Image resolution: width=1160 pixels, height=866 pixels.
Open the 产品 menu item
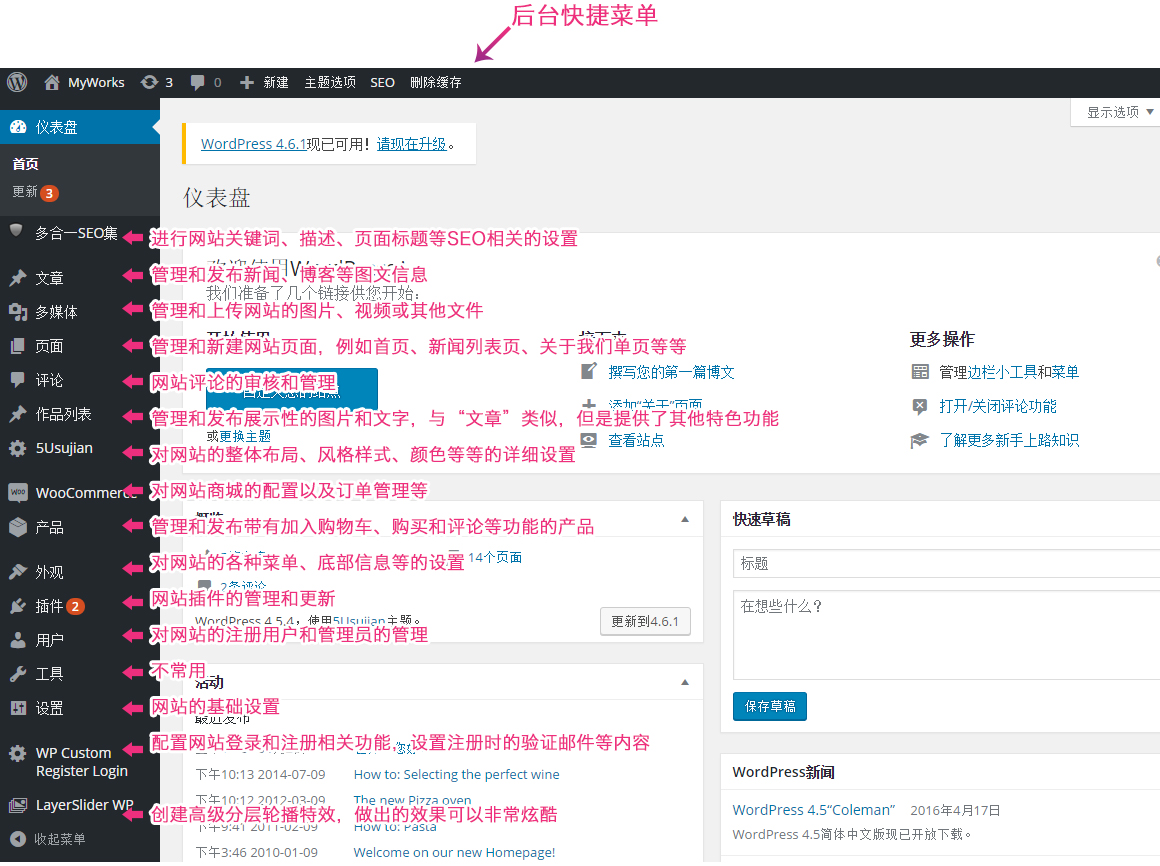[x=50, y=527]
